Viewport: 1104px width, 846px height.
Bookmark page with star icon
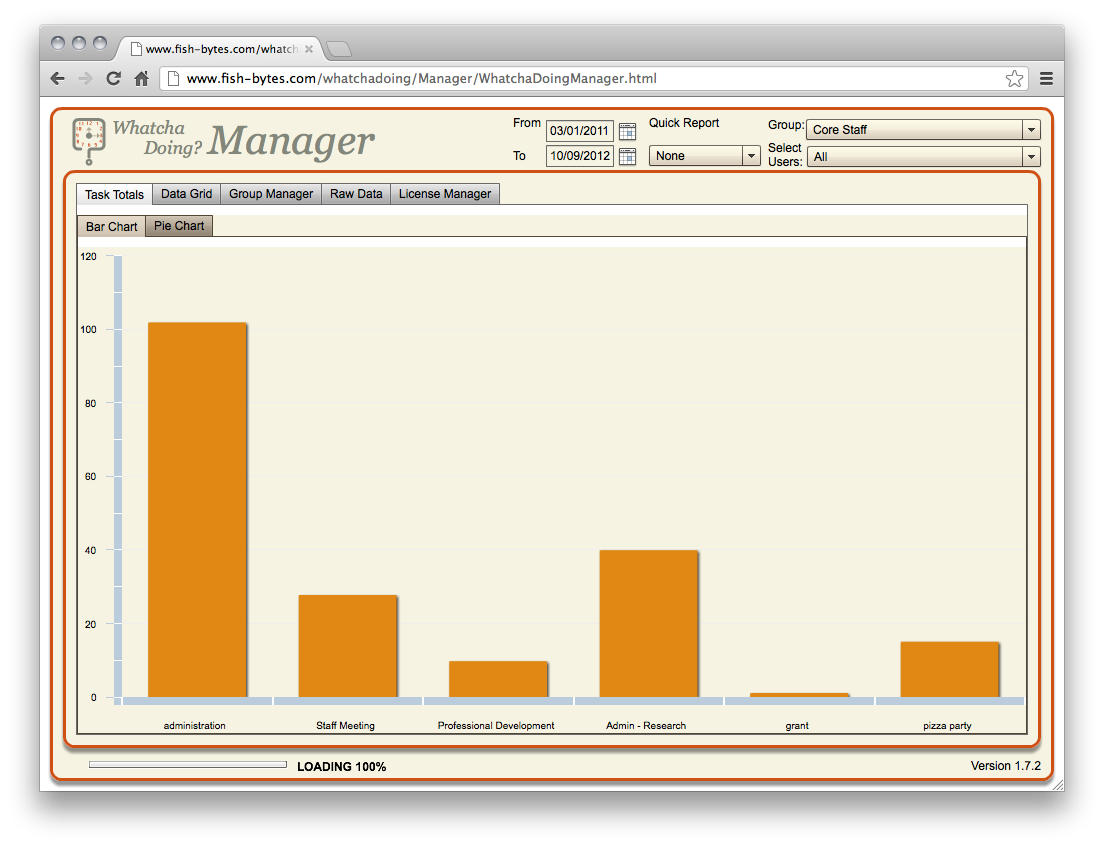(1014, 79)
